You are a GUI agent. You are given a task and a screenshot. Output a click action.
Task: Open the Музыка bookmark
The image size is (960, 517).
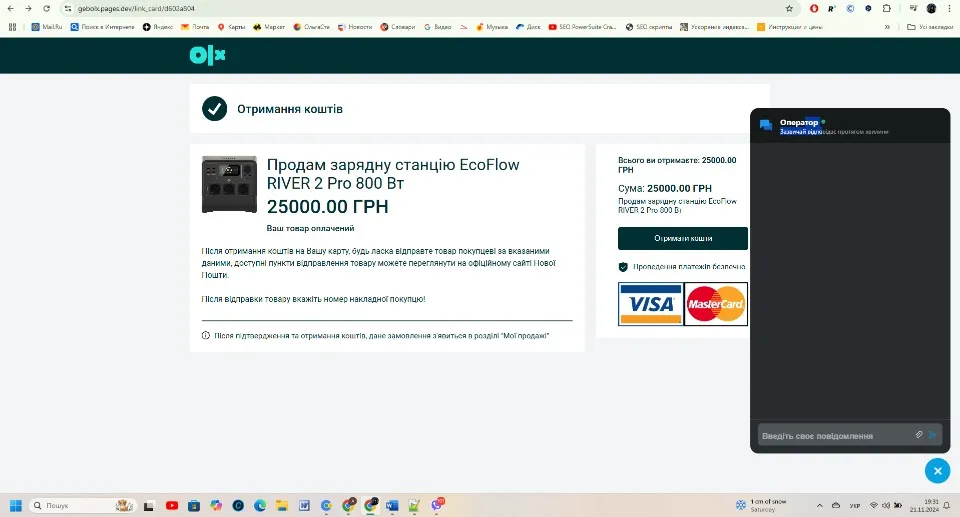[492, 27]
